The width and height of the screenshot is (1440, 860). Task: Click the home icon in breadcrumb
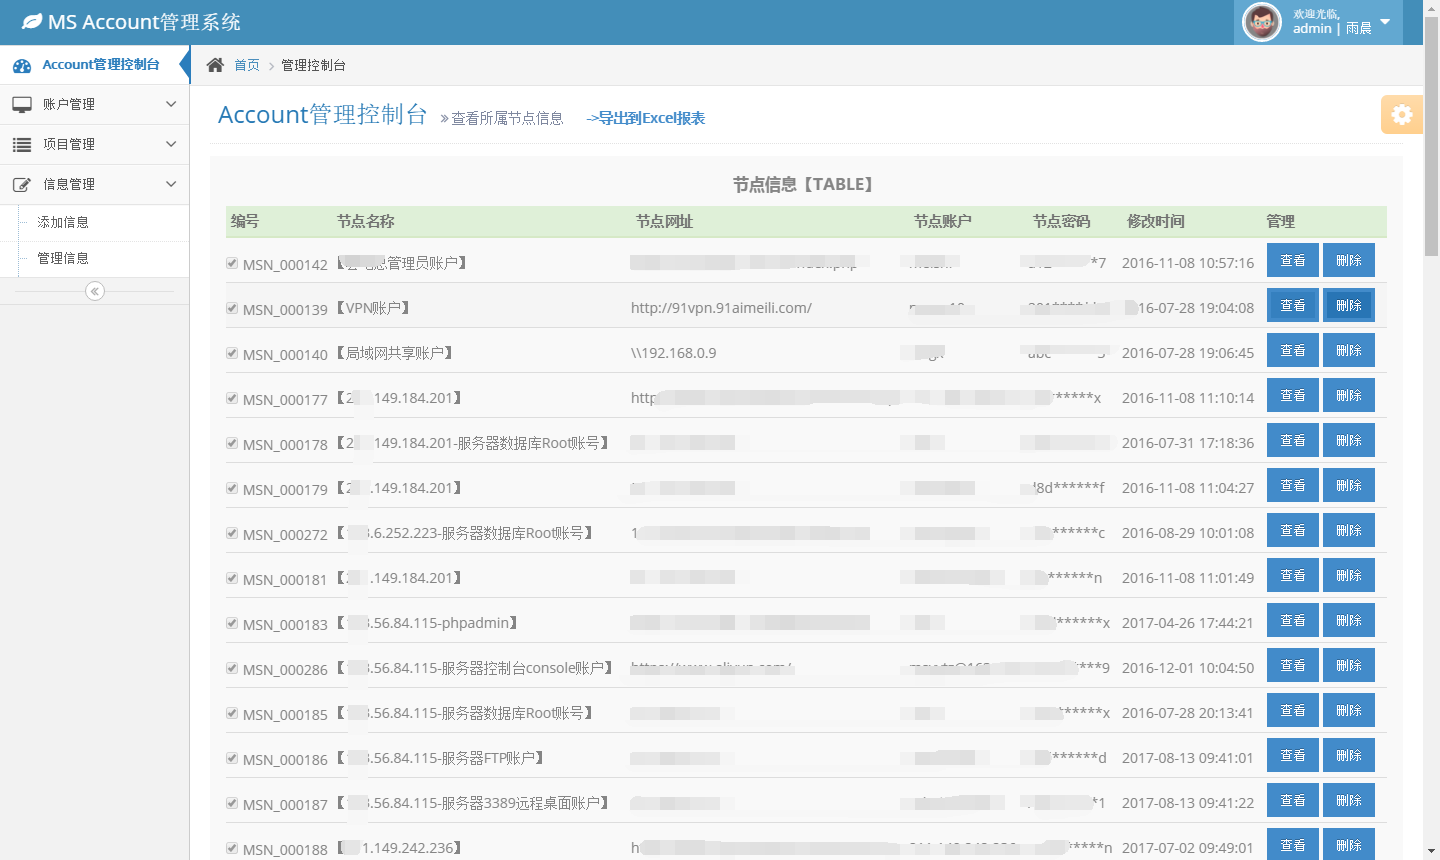215,65
